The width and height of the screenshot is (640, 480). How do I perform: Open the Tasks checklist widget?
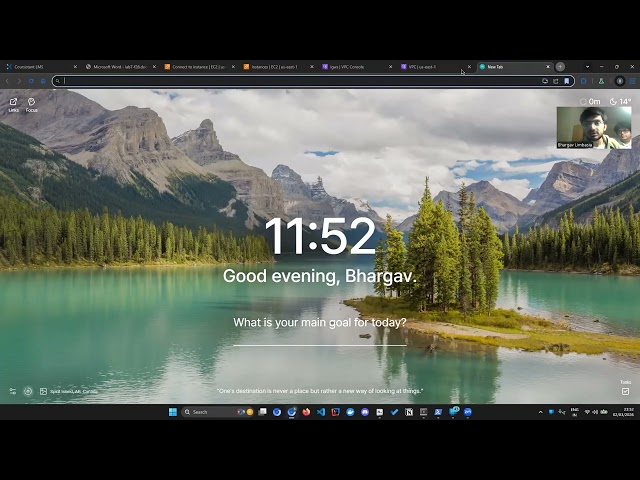coord(625,388)
